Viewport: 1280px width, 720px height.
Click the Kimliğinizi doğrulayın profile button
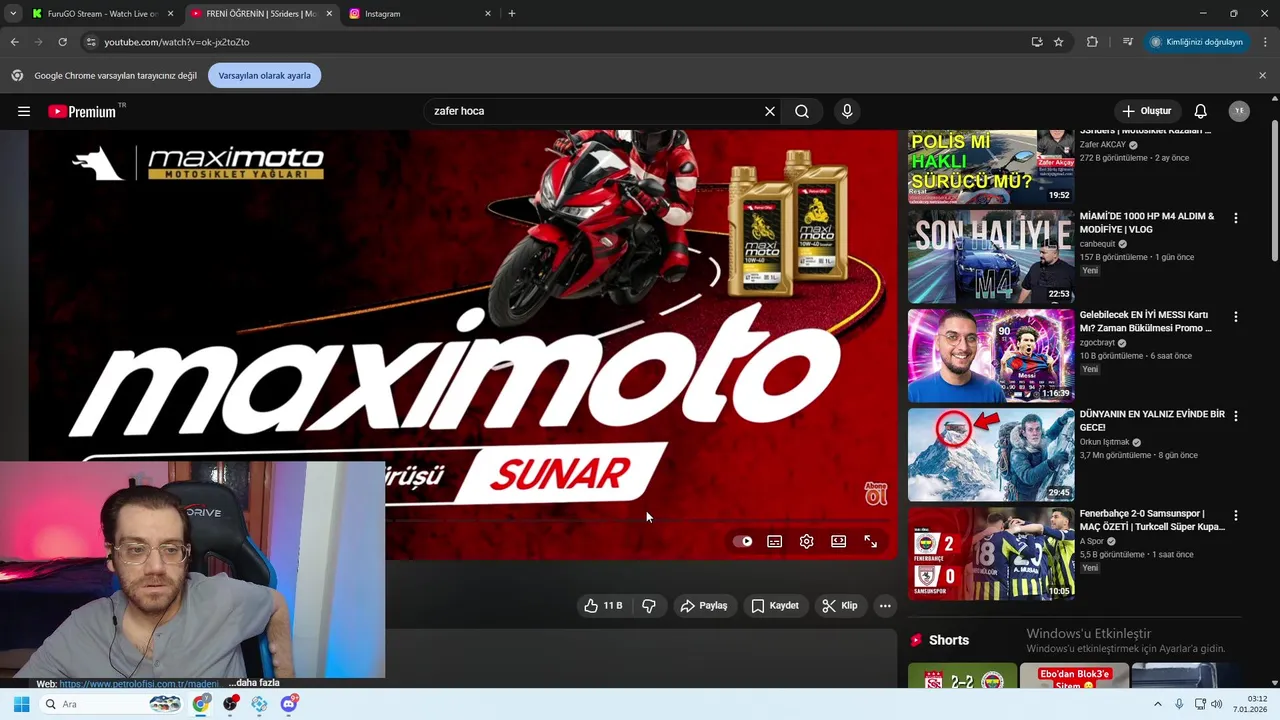1196,42
